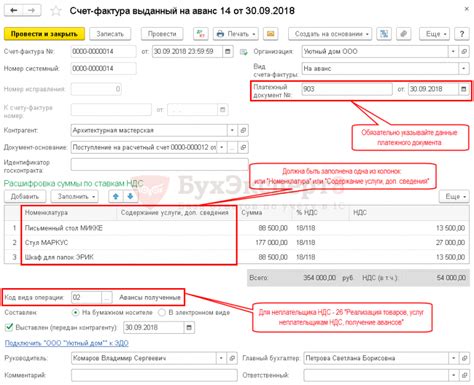Click the Комментарий input field
Image resolution: width=474 pixels, height=385 pixels.
154,375
